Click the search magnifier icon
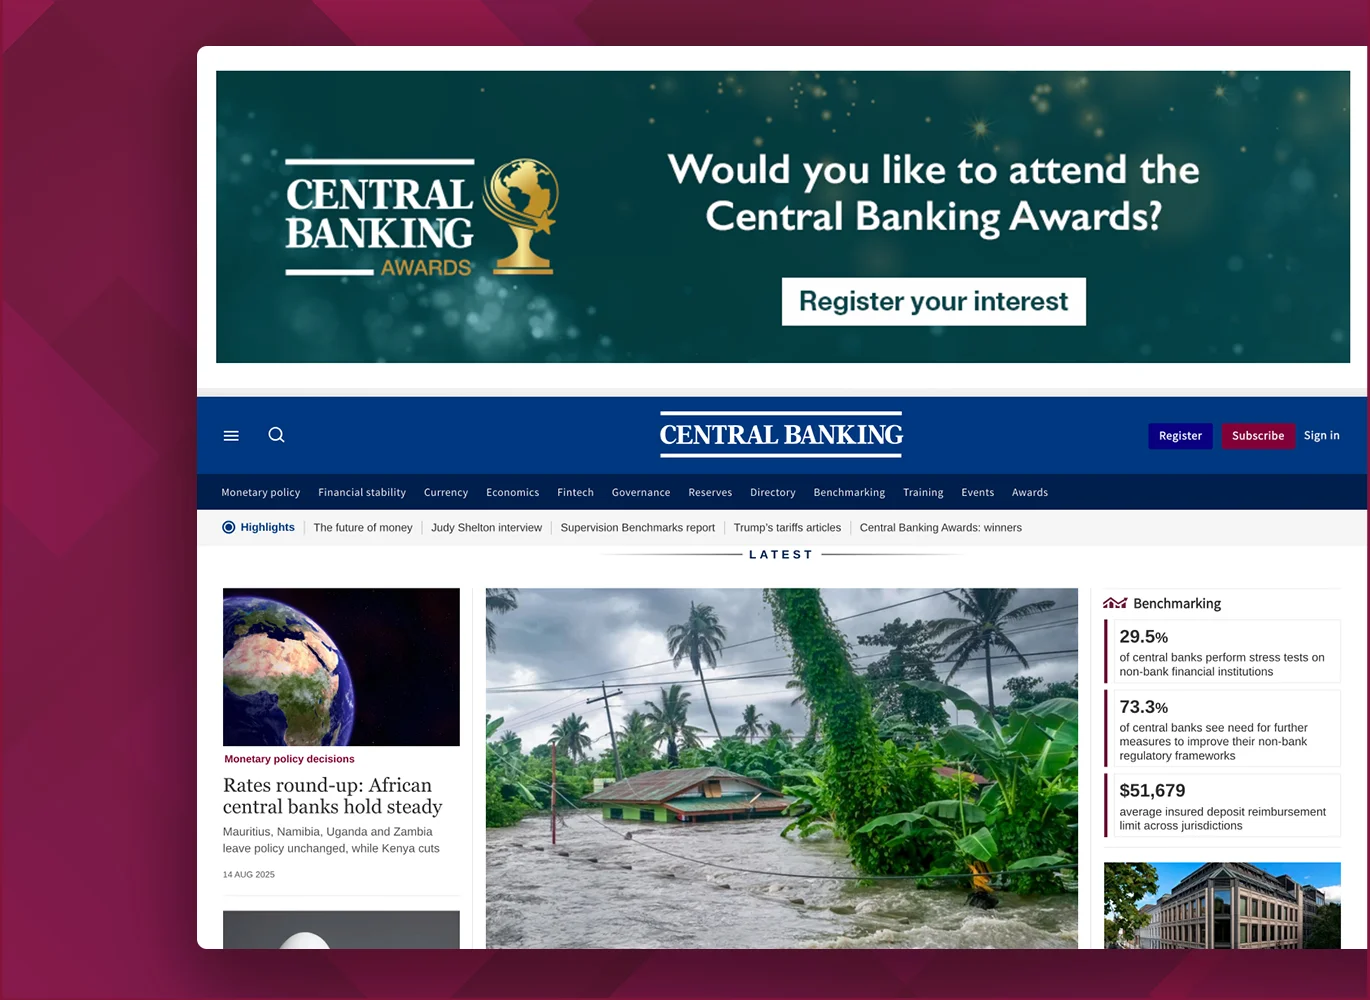This screenshot has width=1370, height=1000. click(277, 435)
